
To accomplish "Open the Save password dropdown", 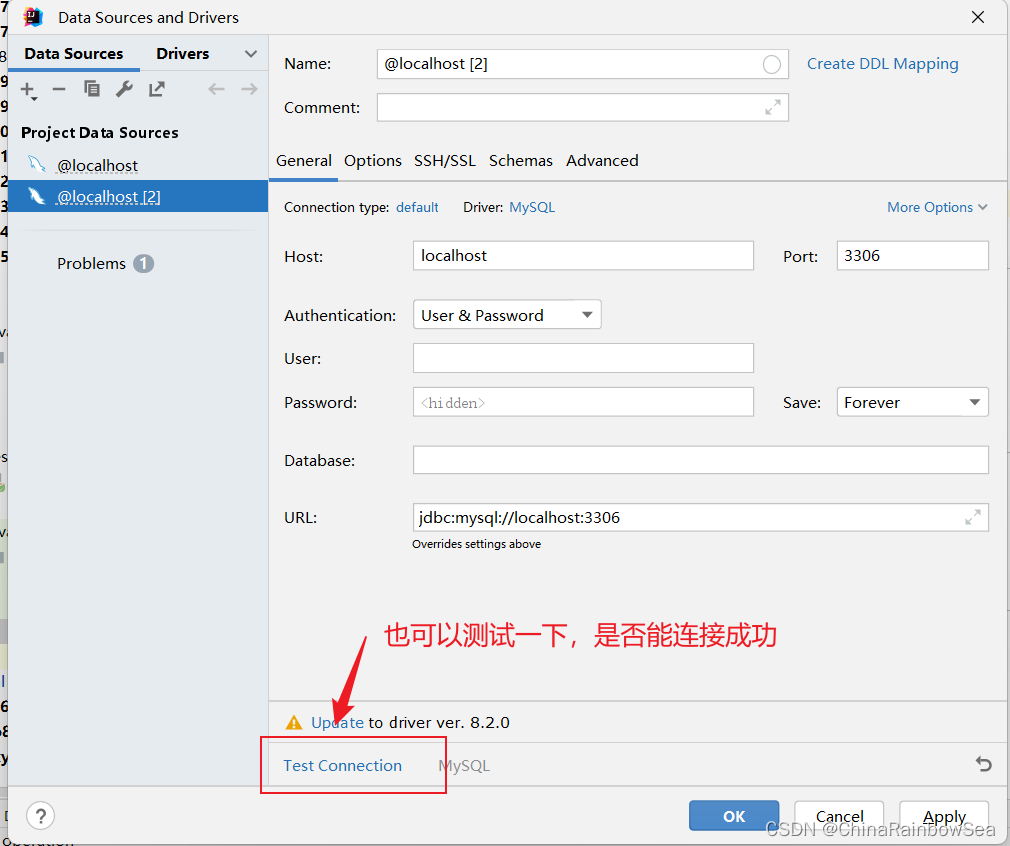I will coord(912,402).
